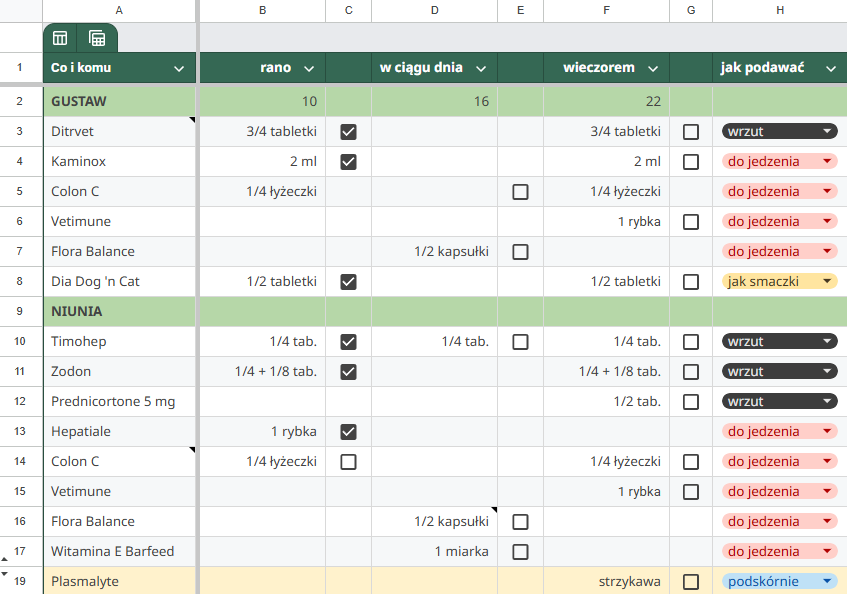
Task: Tick the morning checkbox in row 14 Colon C
Action: (348, 462)
